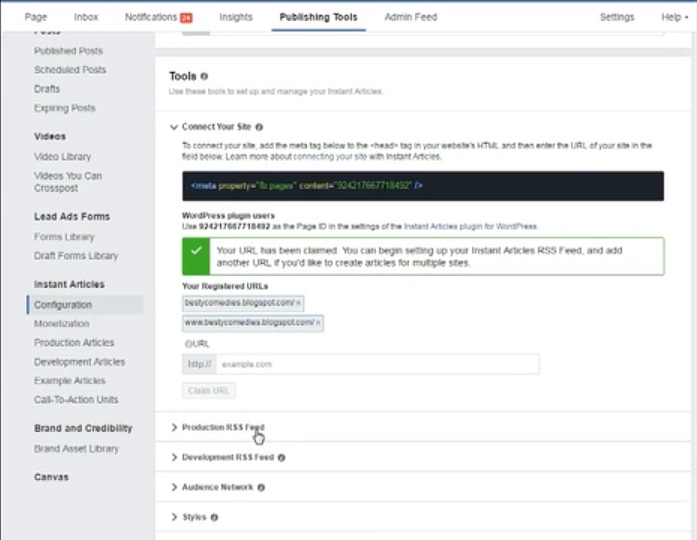Select the Publishing Tools tab
This screenshot has height=540, width=697.
coord(318,17)
